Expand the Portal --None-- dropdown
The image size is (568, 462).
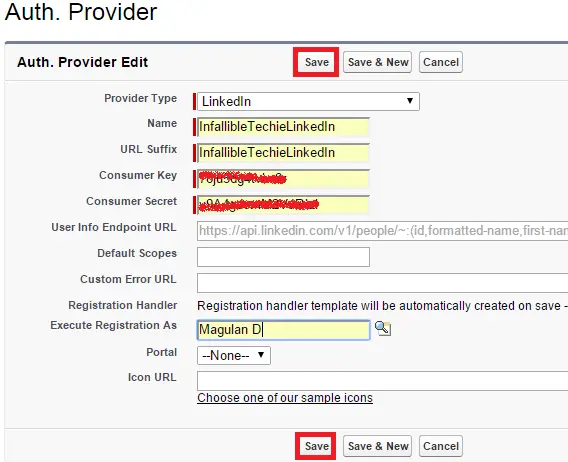coord(234,355)
